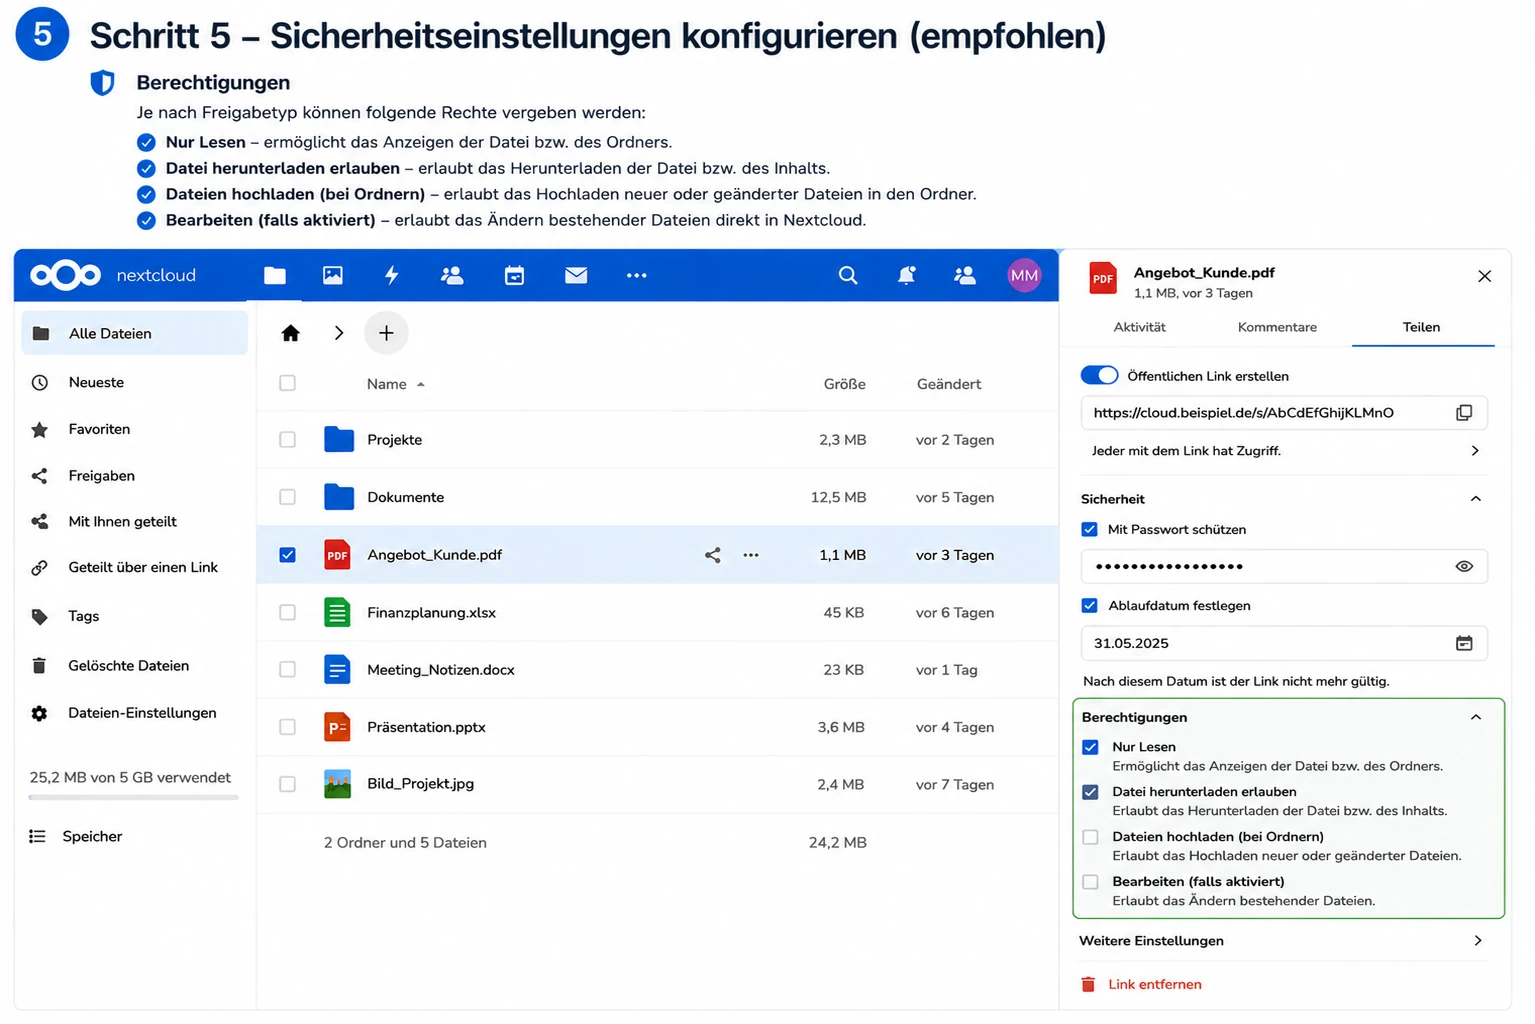Open Alle Dateien in the sidebar
Image resolution: width=1535 pixels, height=1024 pixels.
click(x=134, y=333)
